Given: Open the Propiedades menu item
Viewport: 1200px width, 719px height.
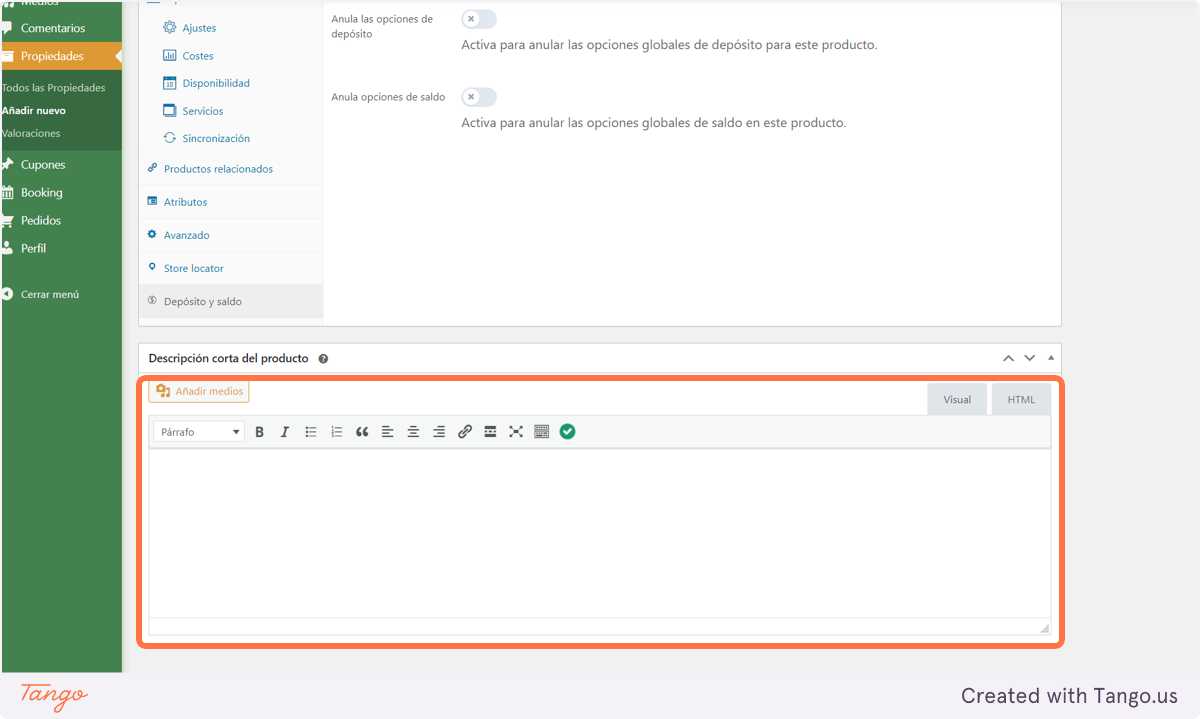Looking at the screenshot, I should 60,56.
